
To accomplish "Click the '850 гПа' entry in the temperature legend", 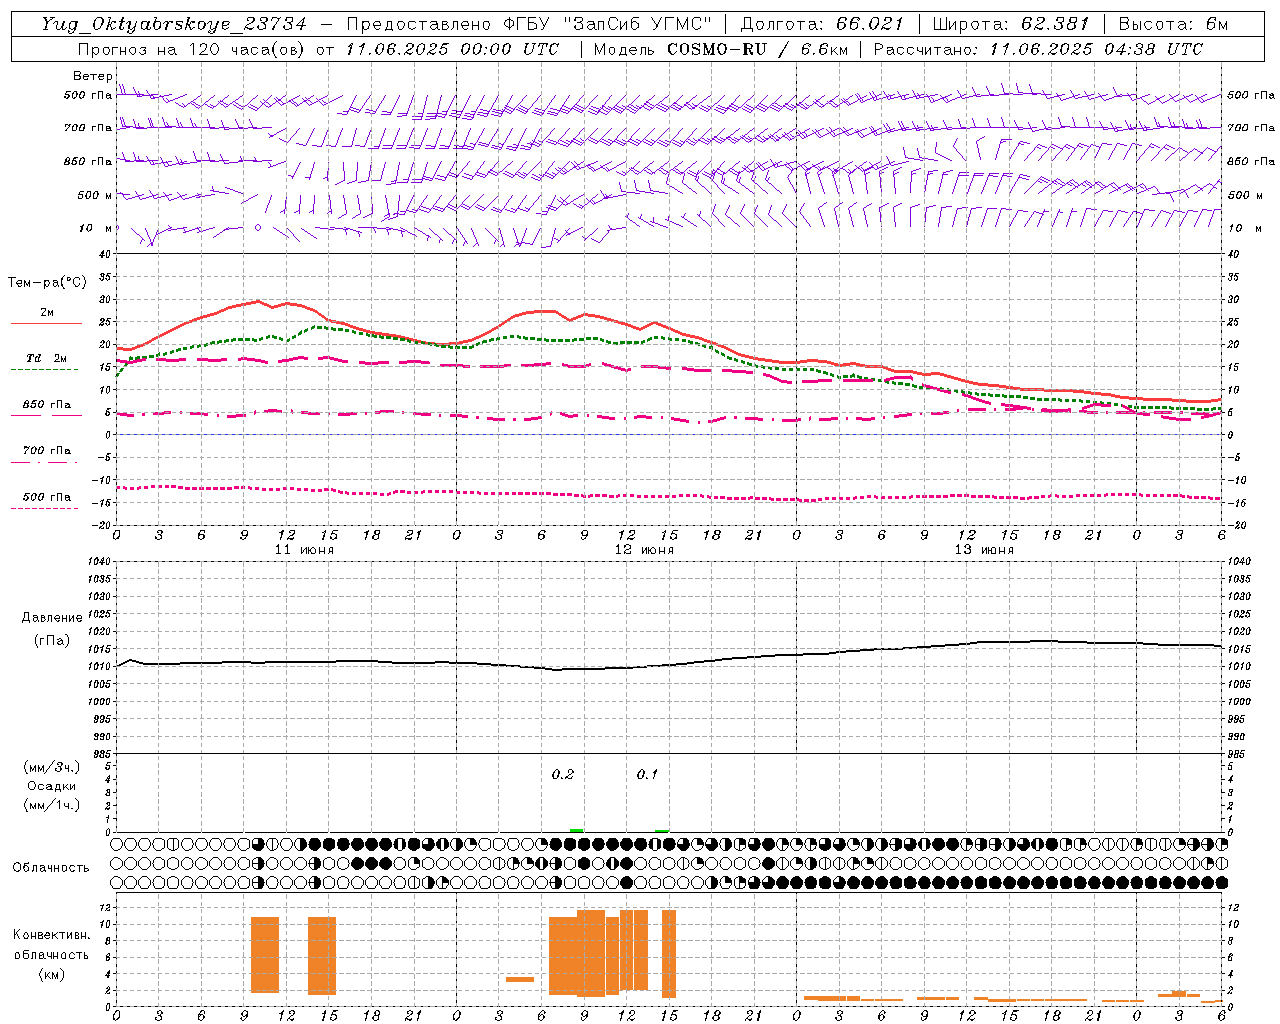I will coord(47,405).
